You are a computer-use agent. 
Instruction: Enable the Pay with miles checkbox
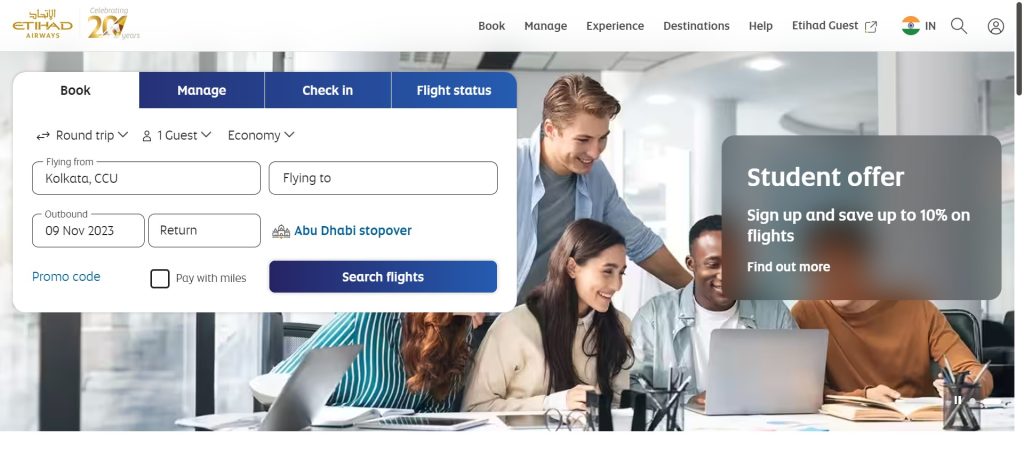click(159, 279)
